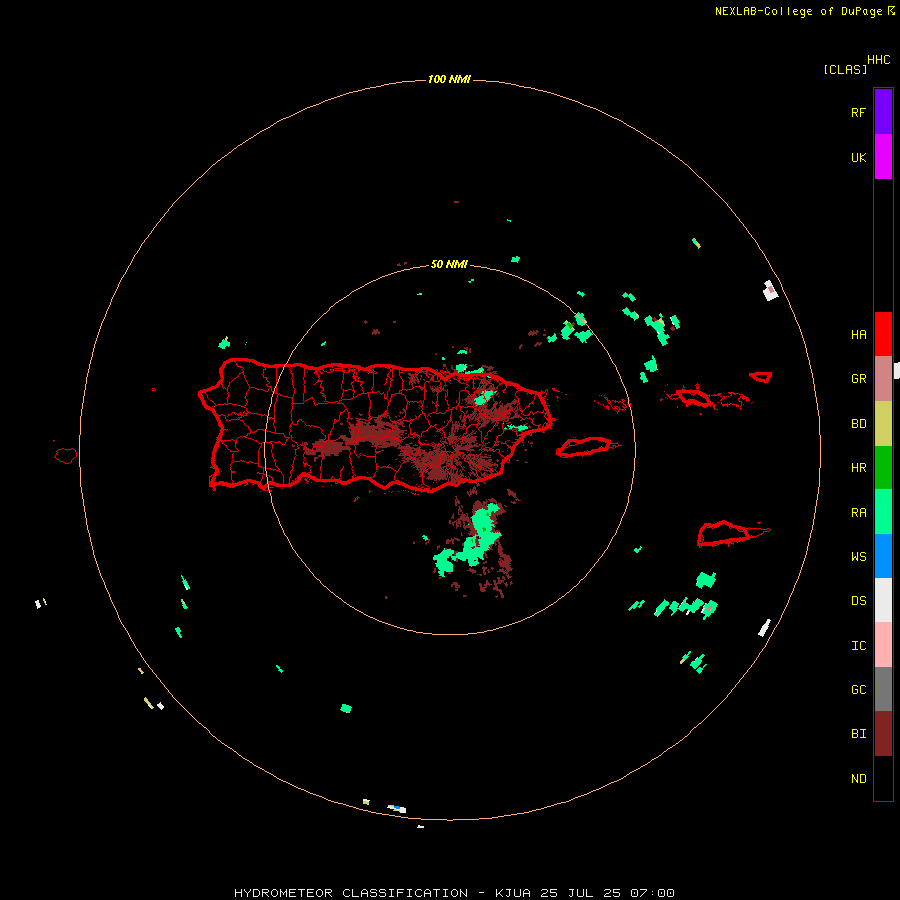Click the HA legend label
The height and width of the screenshot is (900, 900).
pos(858,334)
